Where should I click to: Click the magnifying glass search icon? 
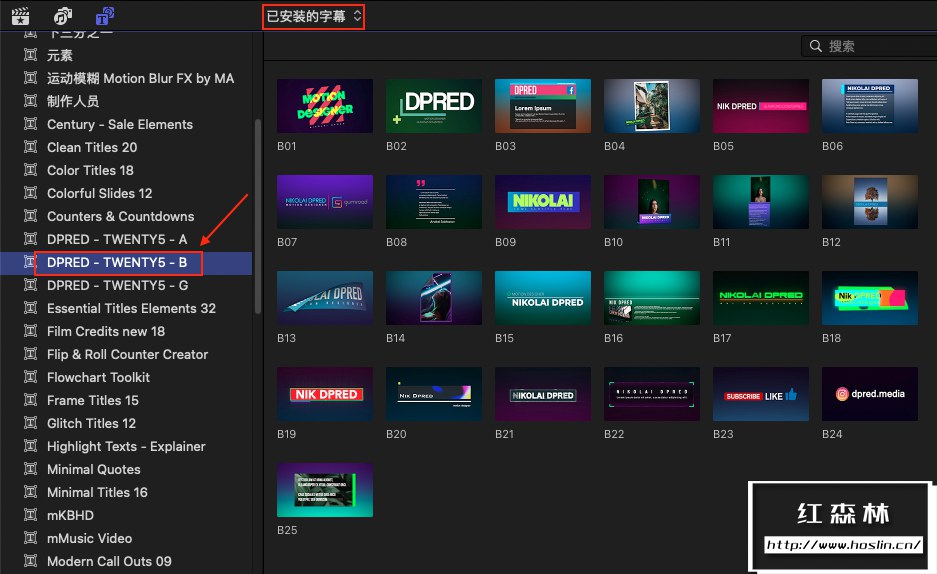815,46
